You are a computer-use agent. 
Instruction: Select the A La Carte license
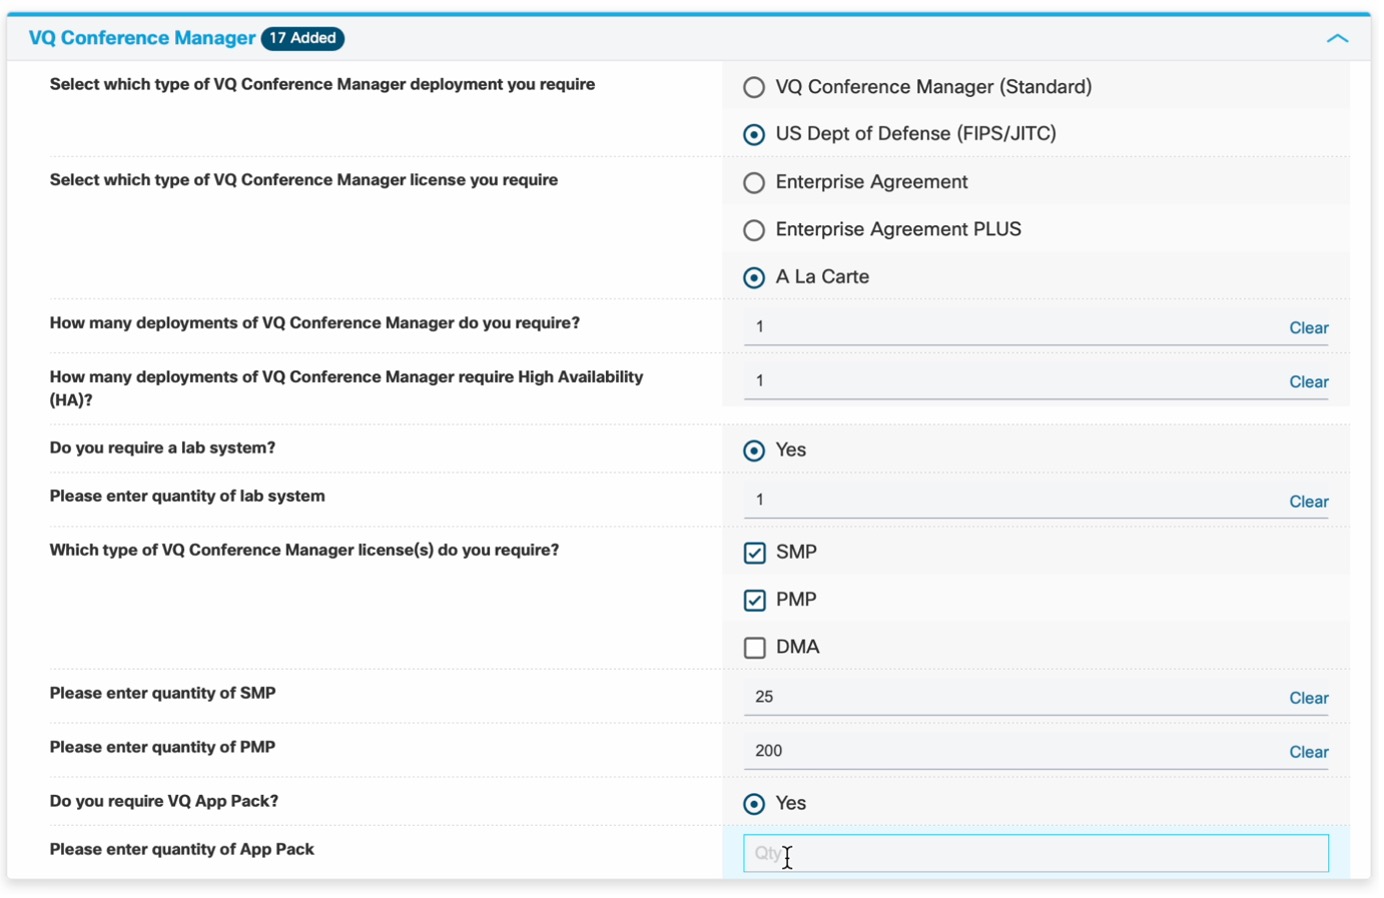pos(754,278)
